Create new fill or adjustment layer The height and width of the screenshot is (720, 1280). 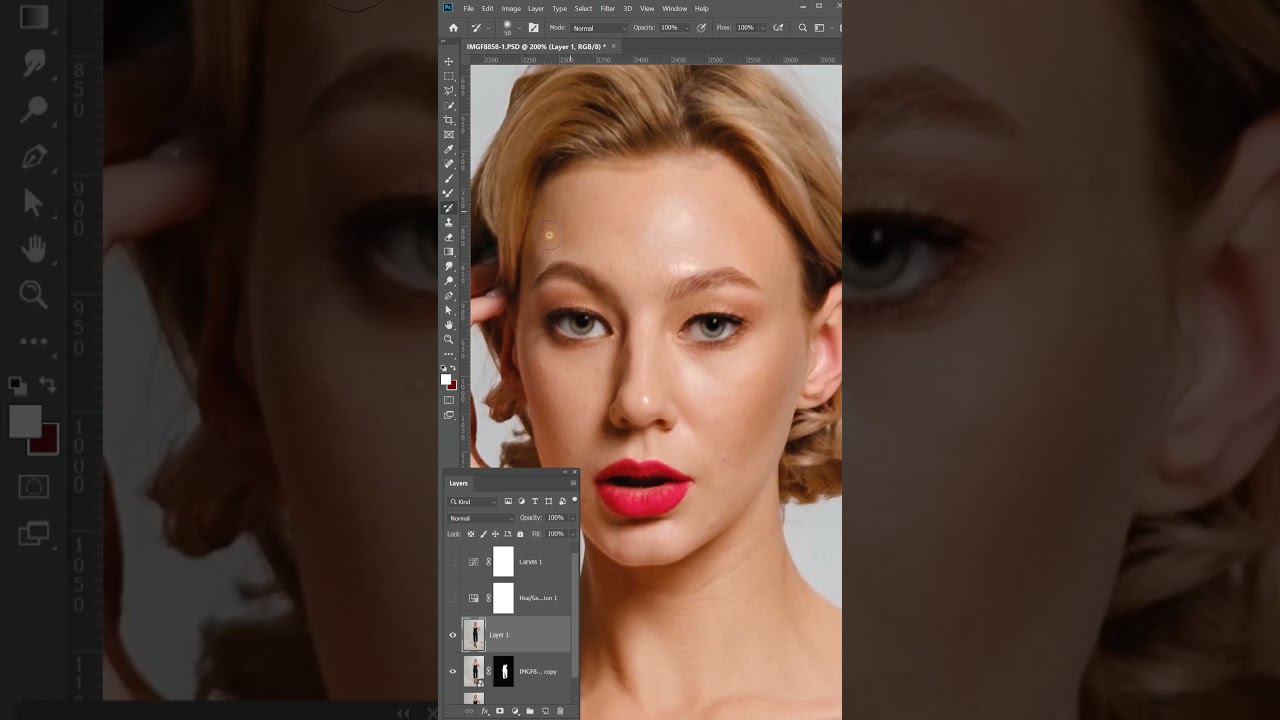click(515, 711)
